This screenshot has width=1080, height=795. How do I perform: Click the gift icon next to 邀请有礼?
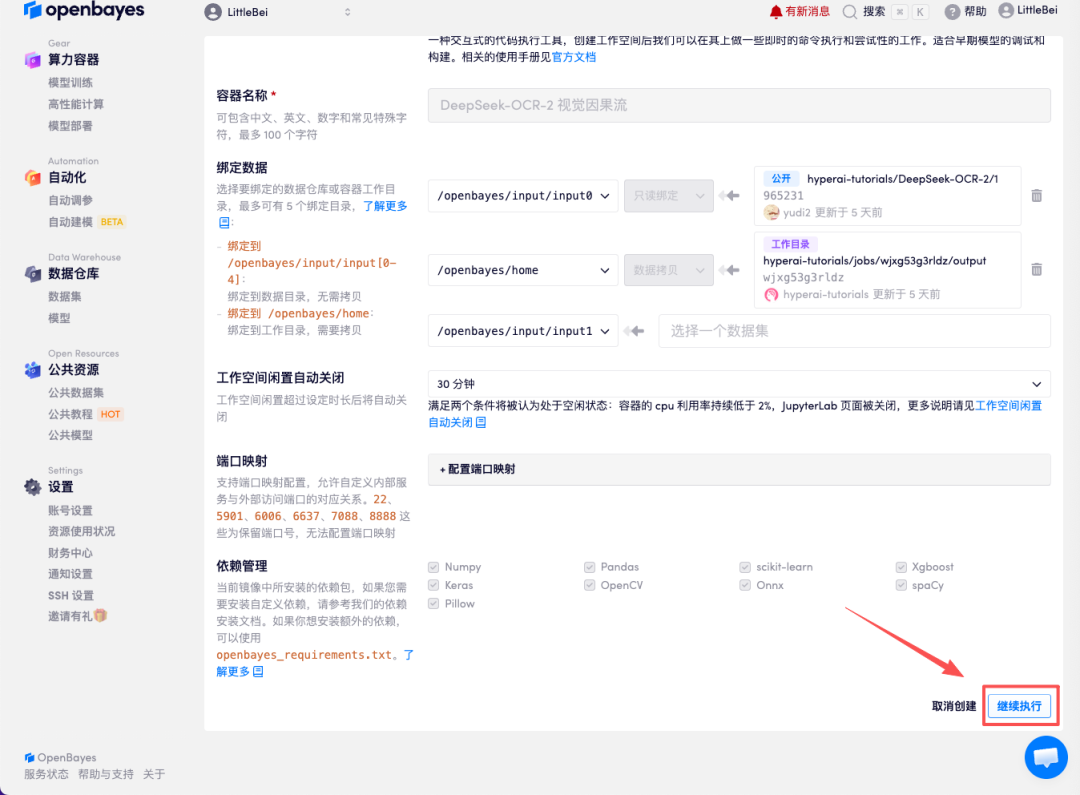click(101, 616)
